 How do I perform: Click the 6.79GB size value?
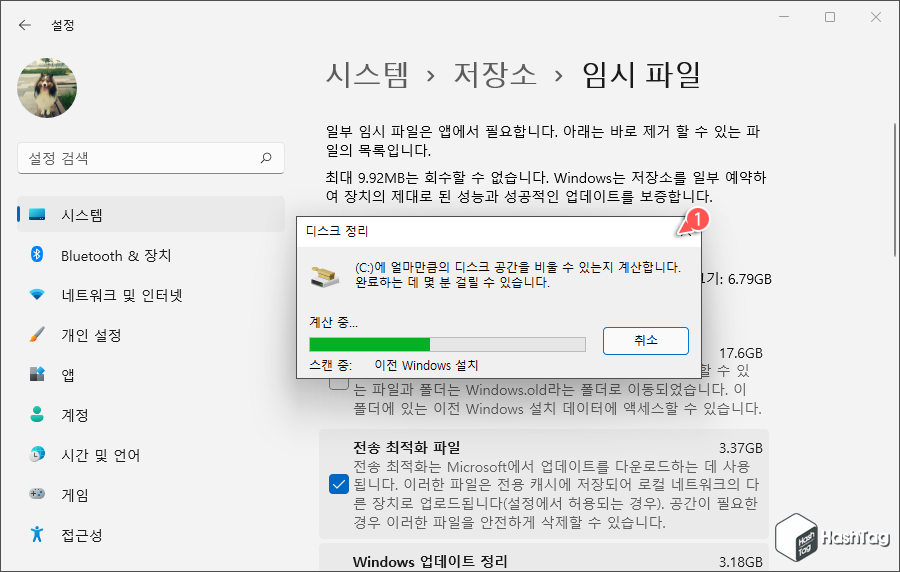coord(750,279)
